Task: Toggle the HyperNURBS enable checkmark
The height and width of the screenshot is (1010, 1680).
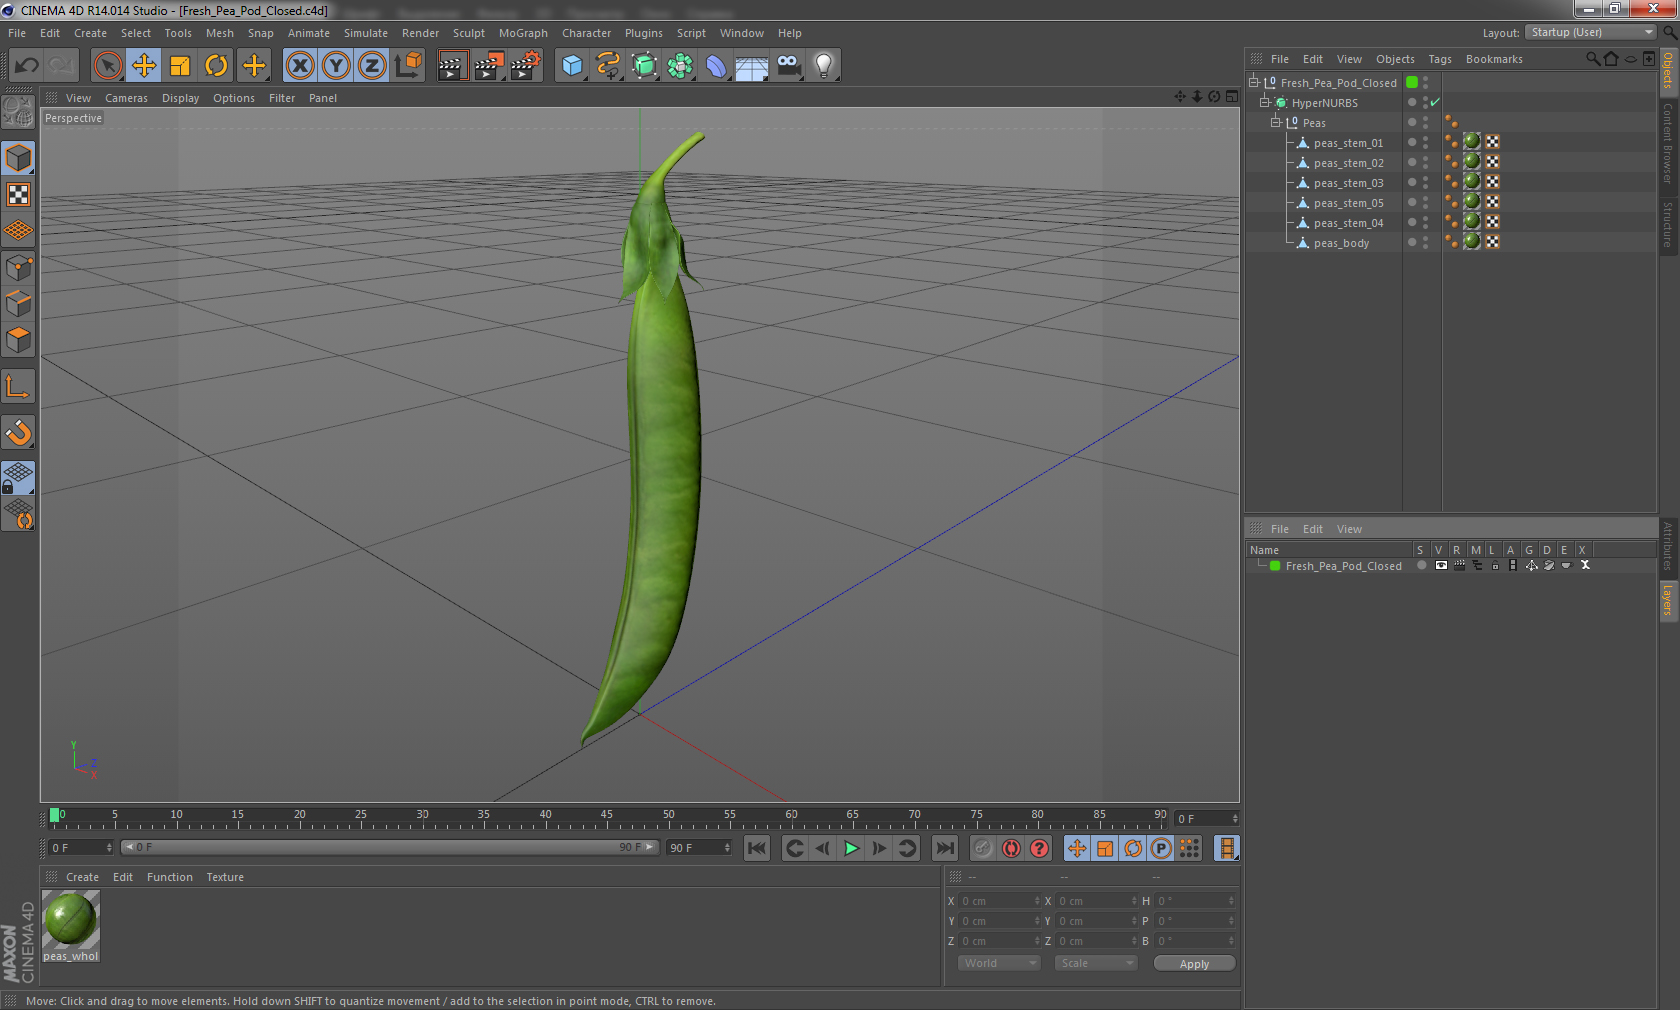Action: click(1436, 102)
